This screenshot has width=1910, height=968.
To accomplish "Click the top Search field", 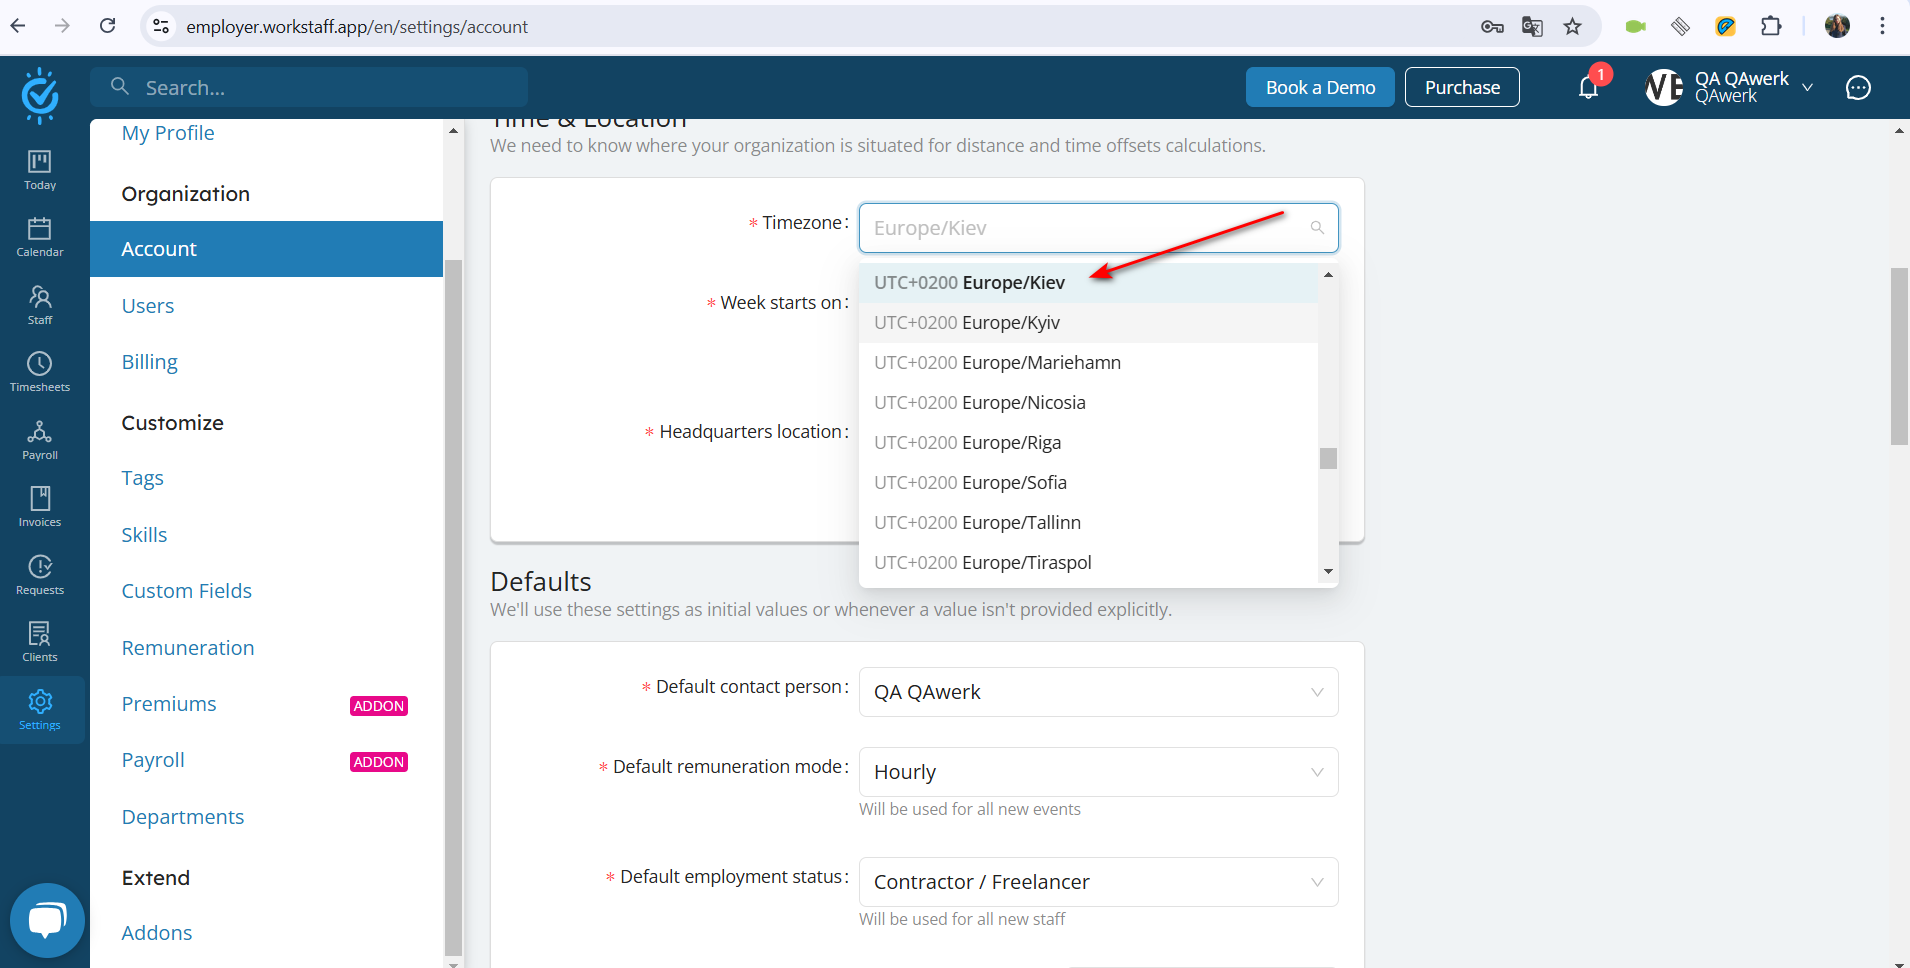I will point(309,87).
